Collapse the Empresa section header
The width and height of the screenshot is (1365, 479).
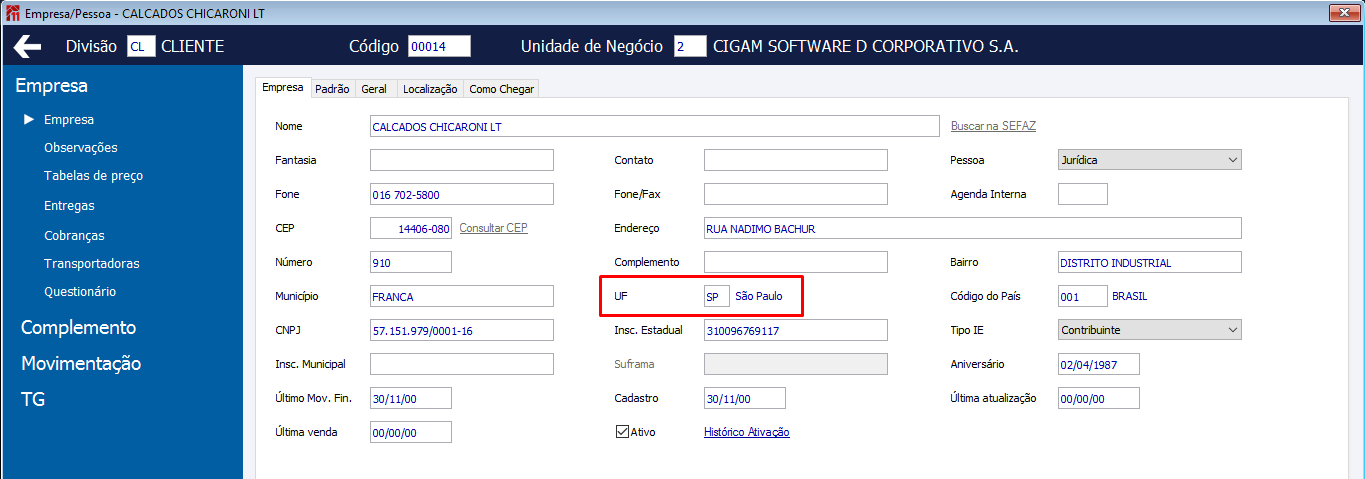(x=51, y=86)
